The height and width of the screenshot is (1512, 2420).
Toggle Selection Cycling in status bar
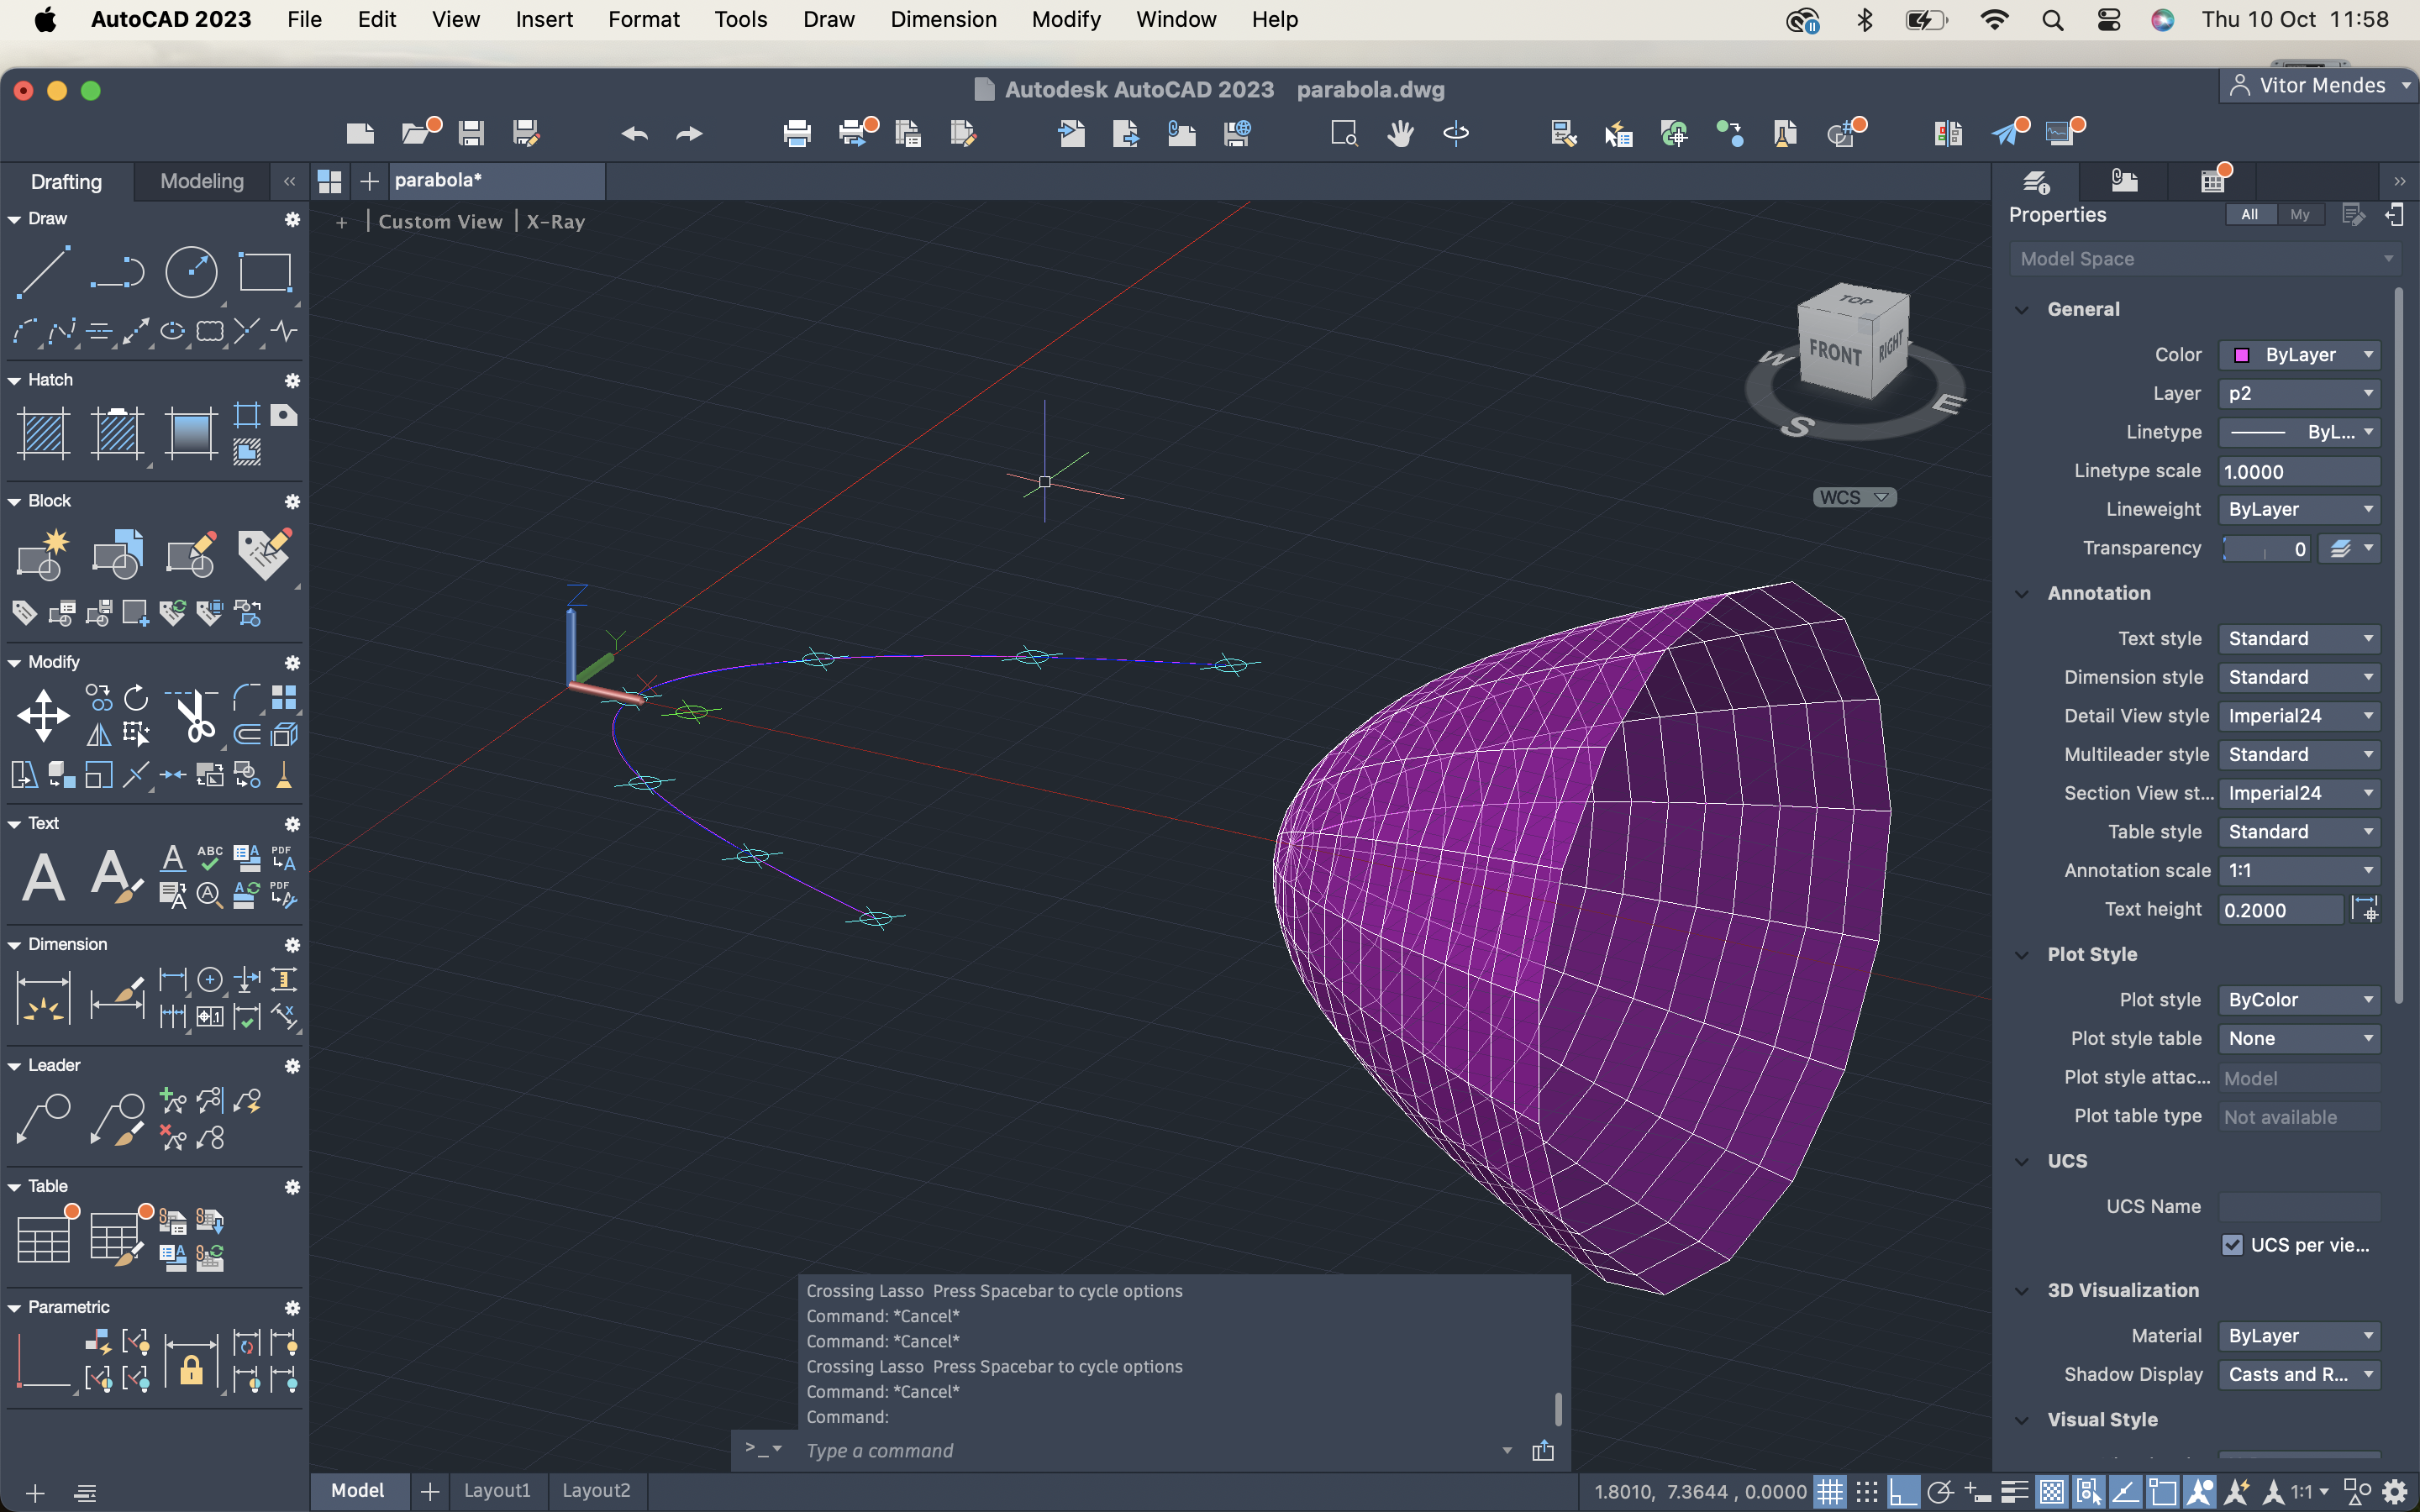click(2088, 1492)
